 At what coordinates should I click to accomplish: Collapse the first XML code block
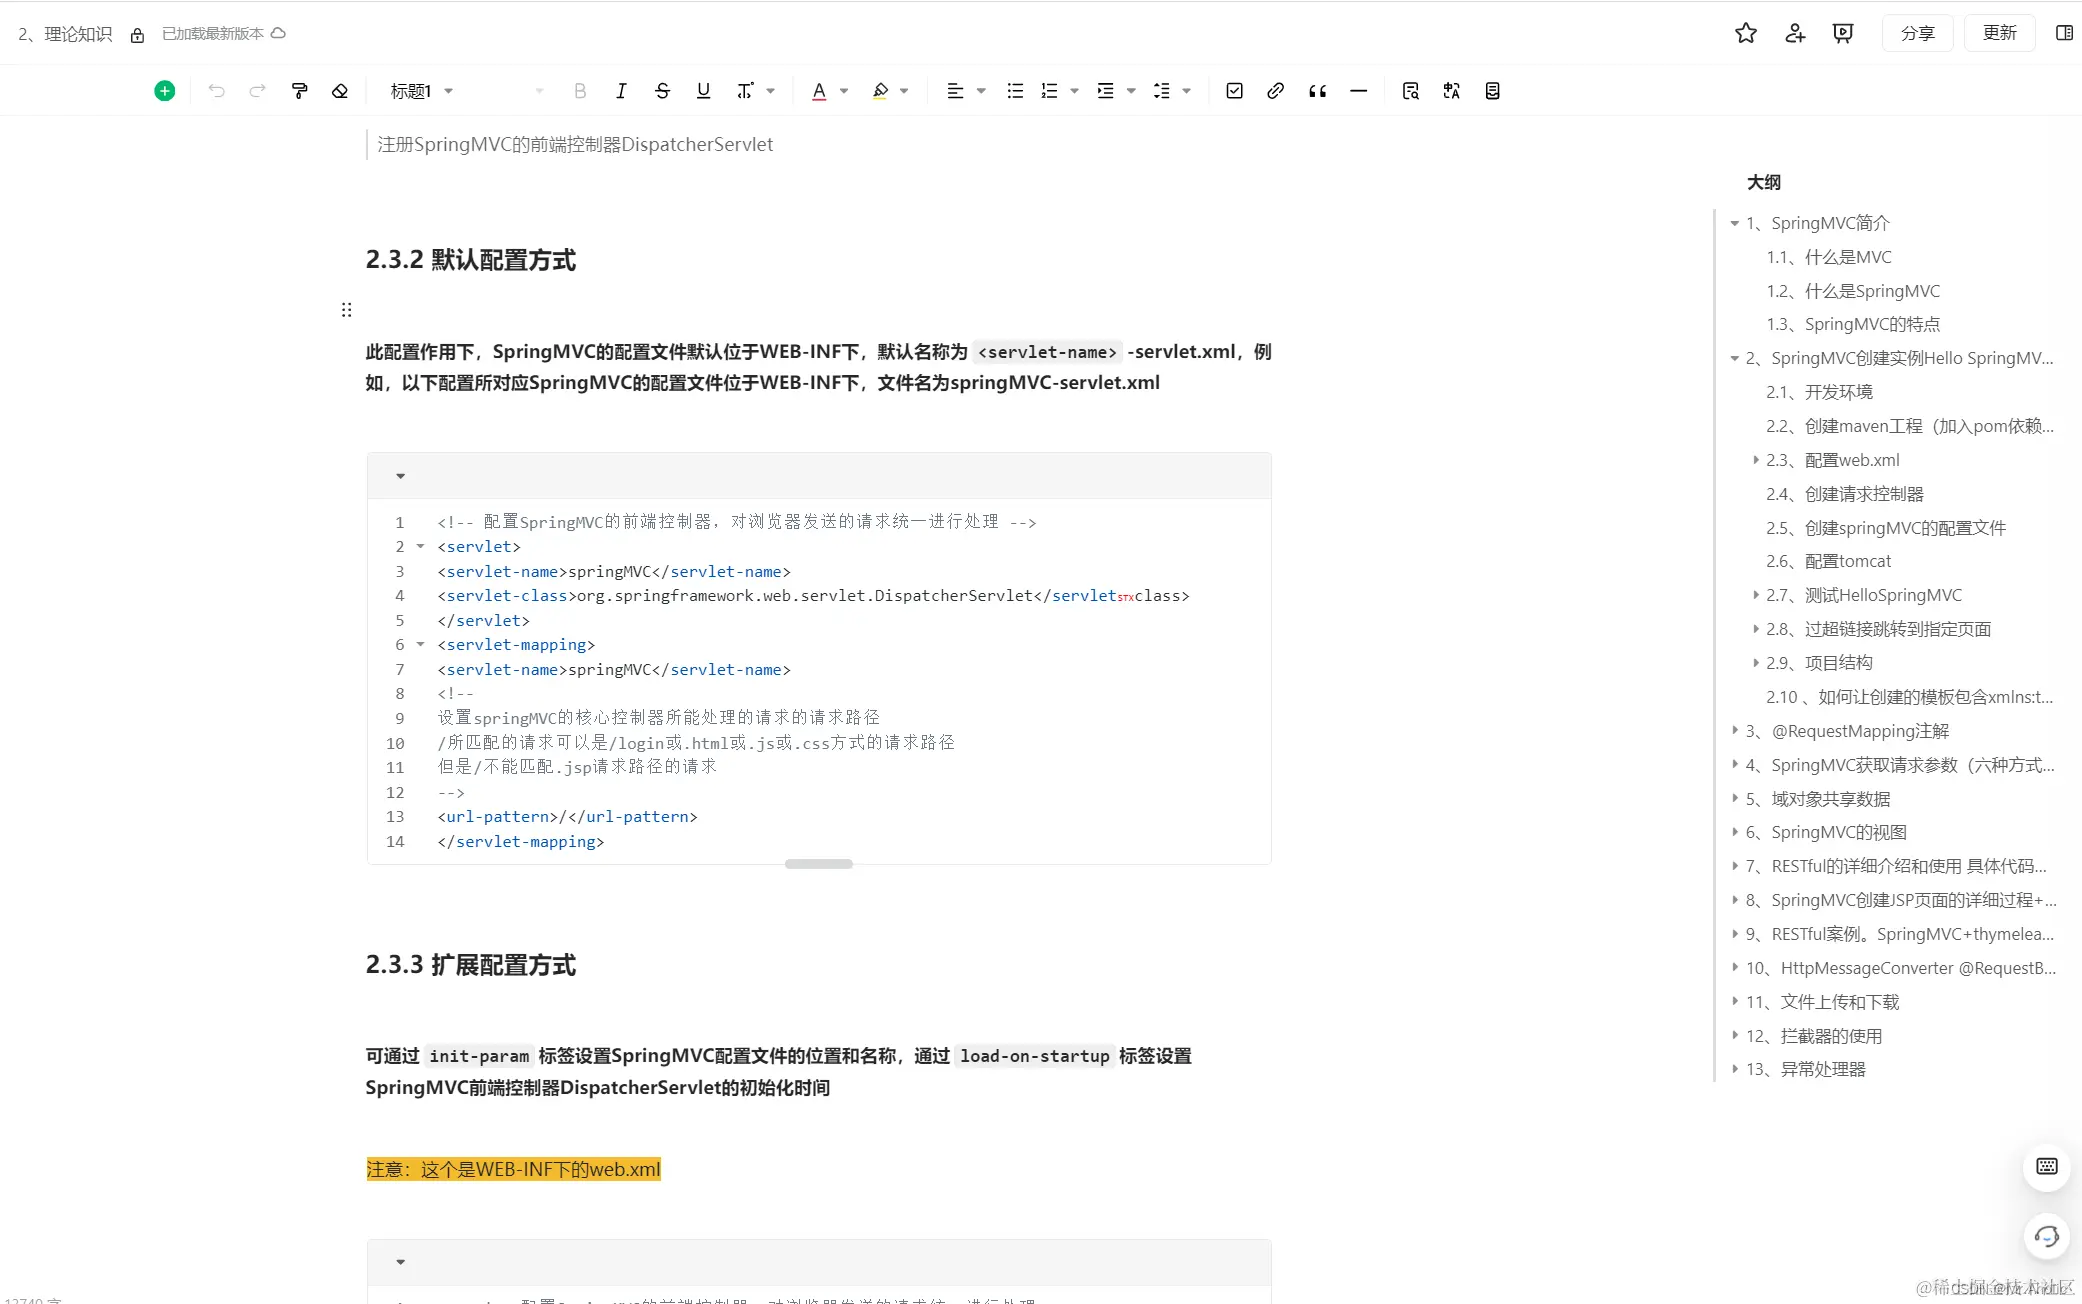400,476
